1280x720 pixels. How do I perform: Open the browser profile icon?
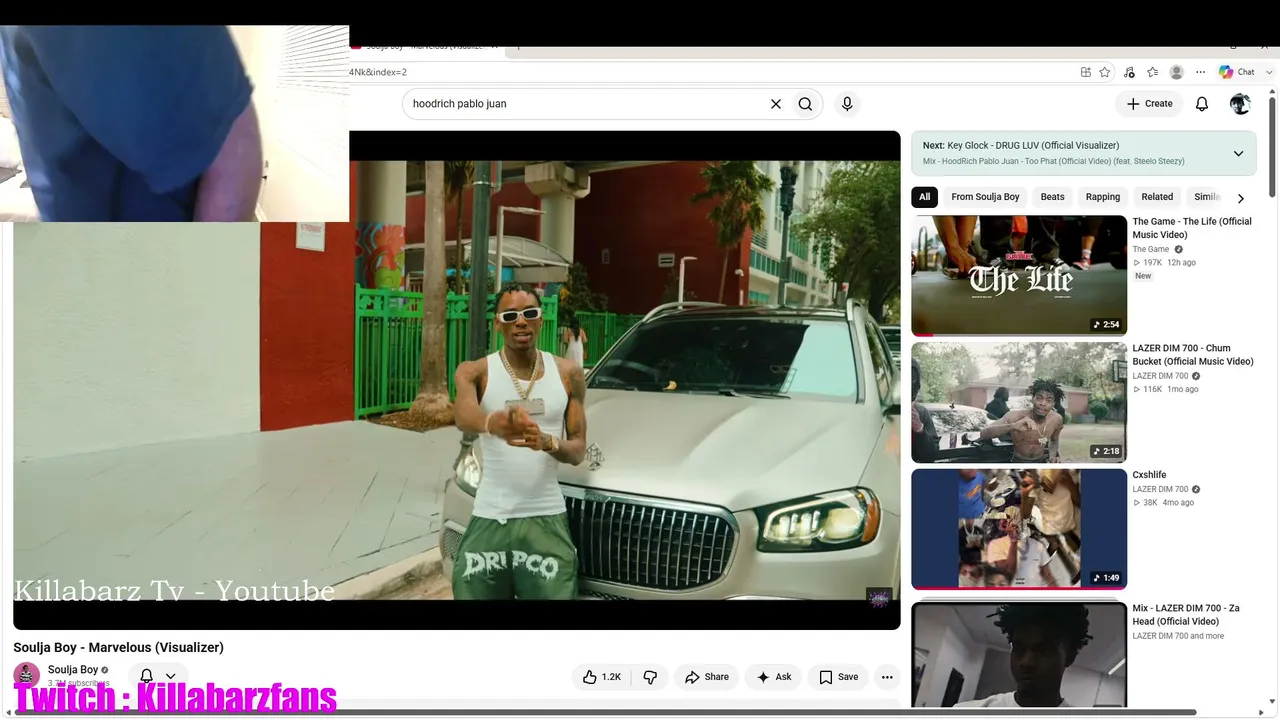pos(1177,72)
